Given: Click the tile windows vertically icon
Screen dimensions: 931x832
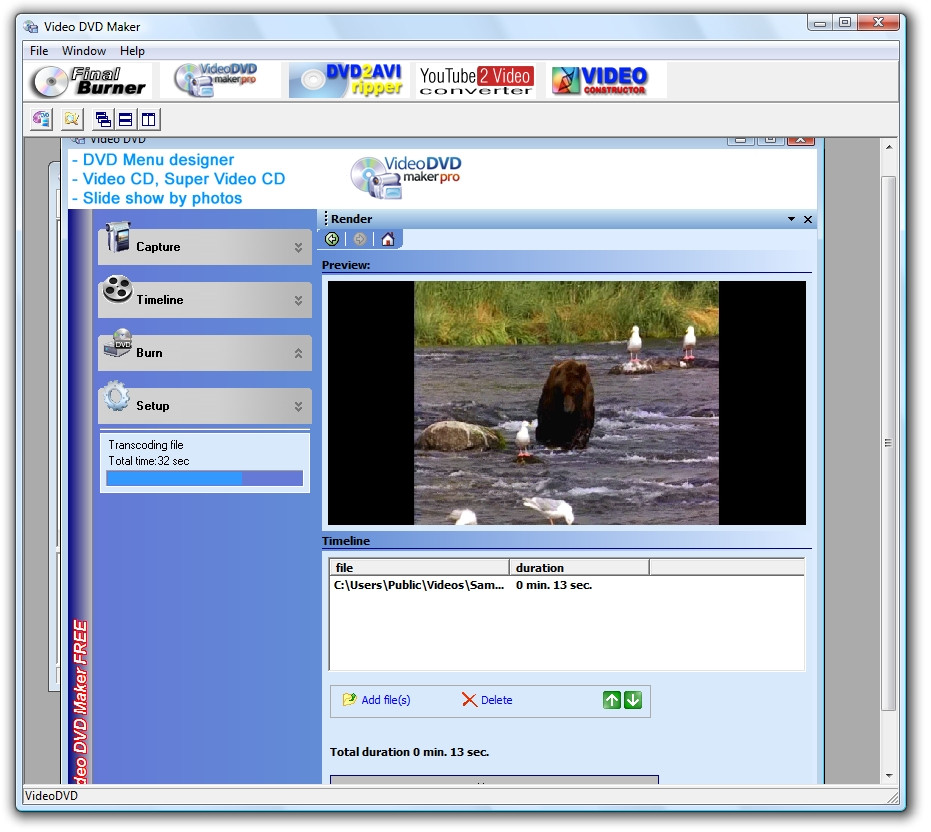Looking at the screenshot, I should point(148,120).
